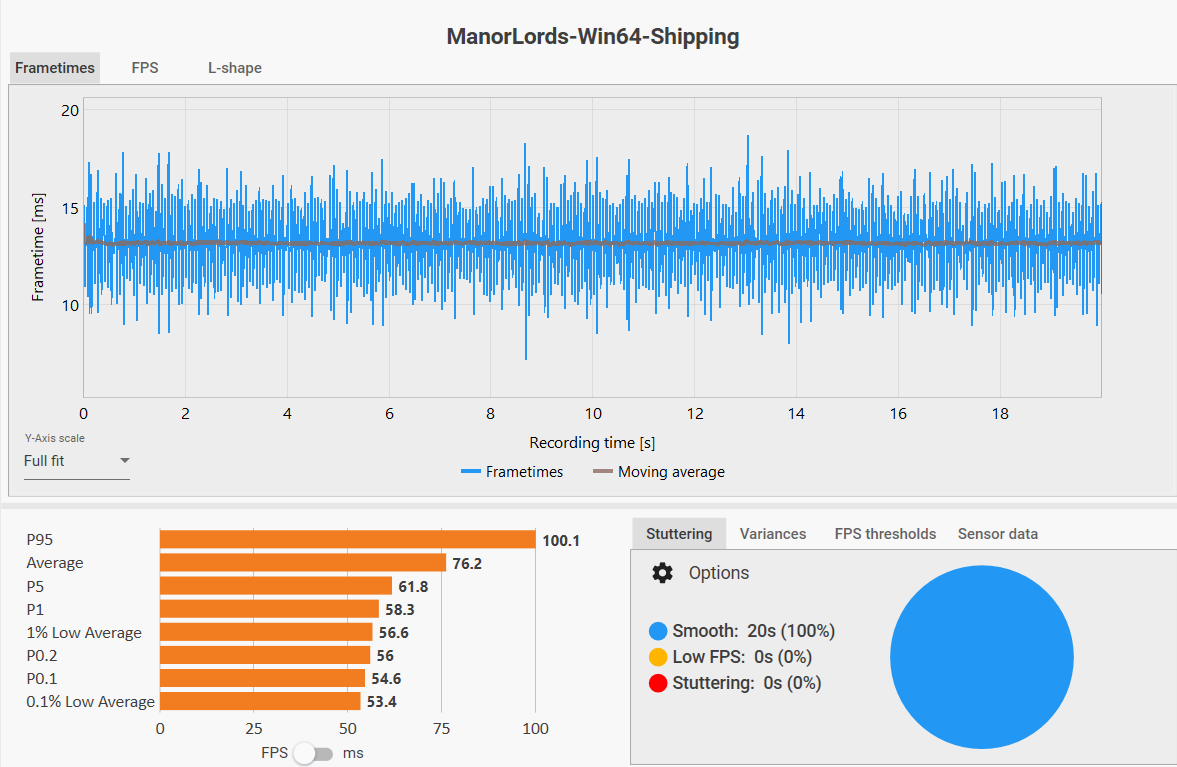
Task: Open the L-shape tab
Action: point(235,68)
